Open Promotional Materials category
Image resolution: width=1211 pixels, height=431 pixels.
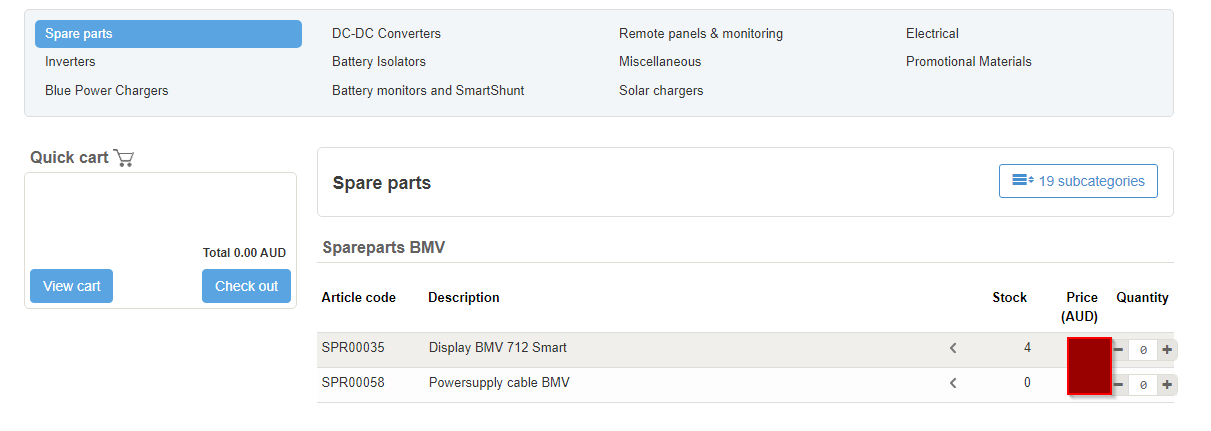pyautogui.click(x=968, y=62)
